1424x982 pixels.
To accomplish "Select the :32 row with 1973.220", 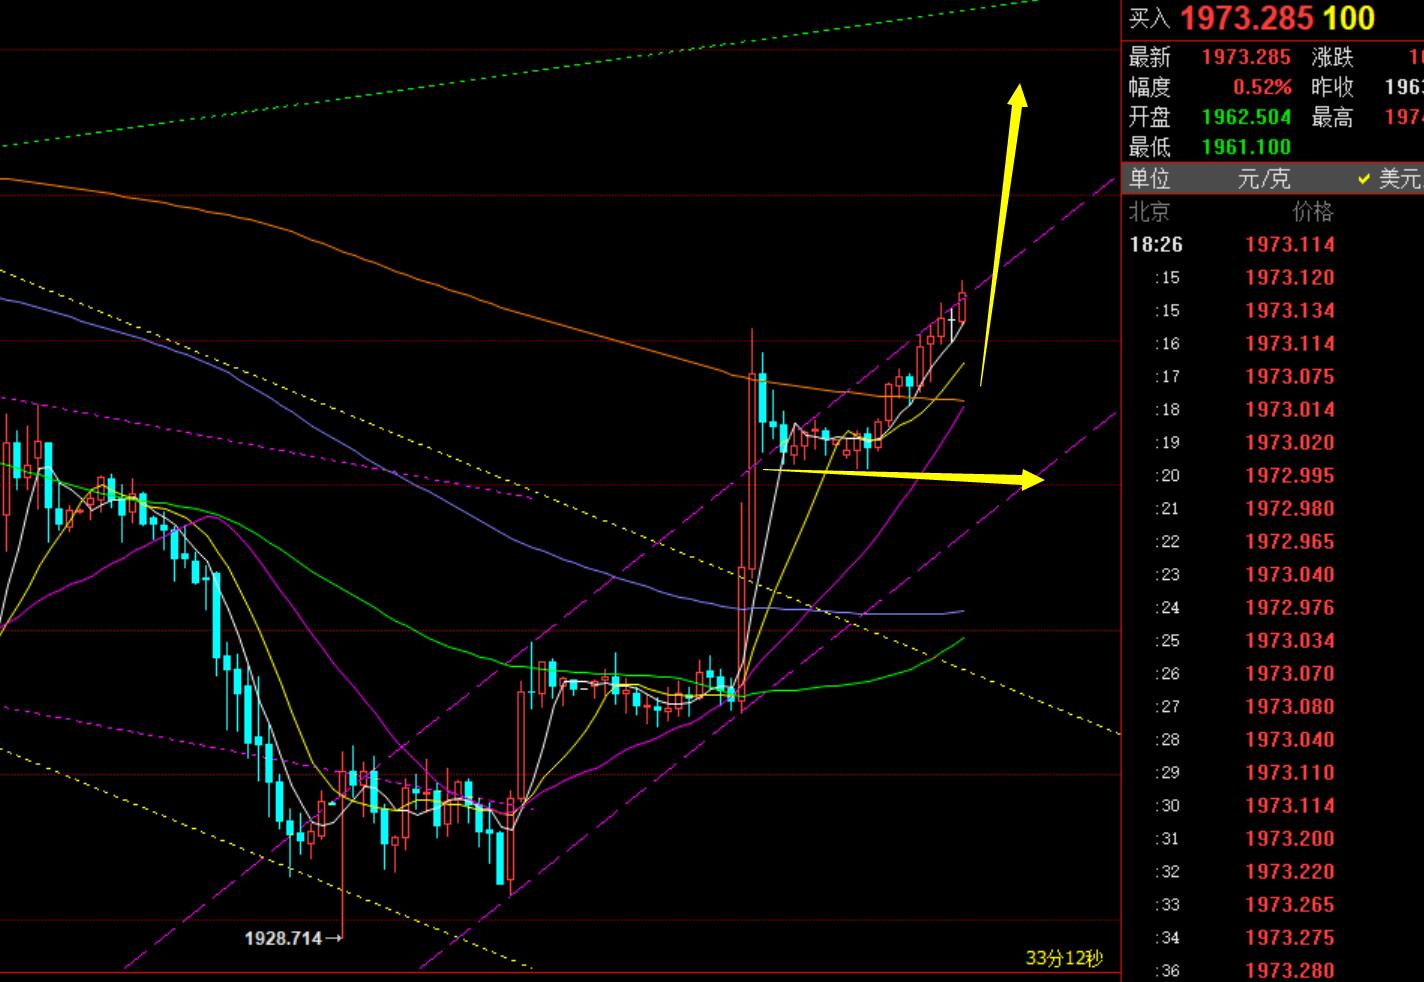I will click(1273, 872).
